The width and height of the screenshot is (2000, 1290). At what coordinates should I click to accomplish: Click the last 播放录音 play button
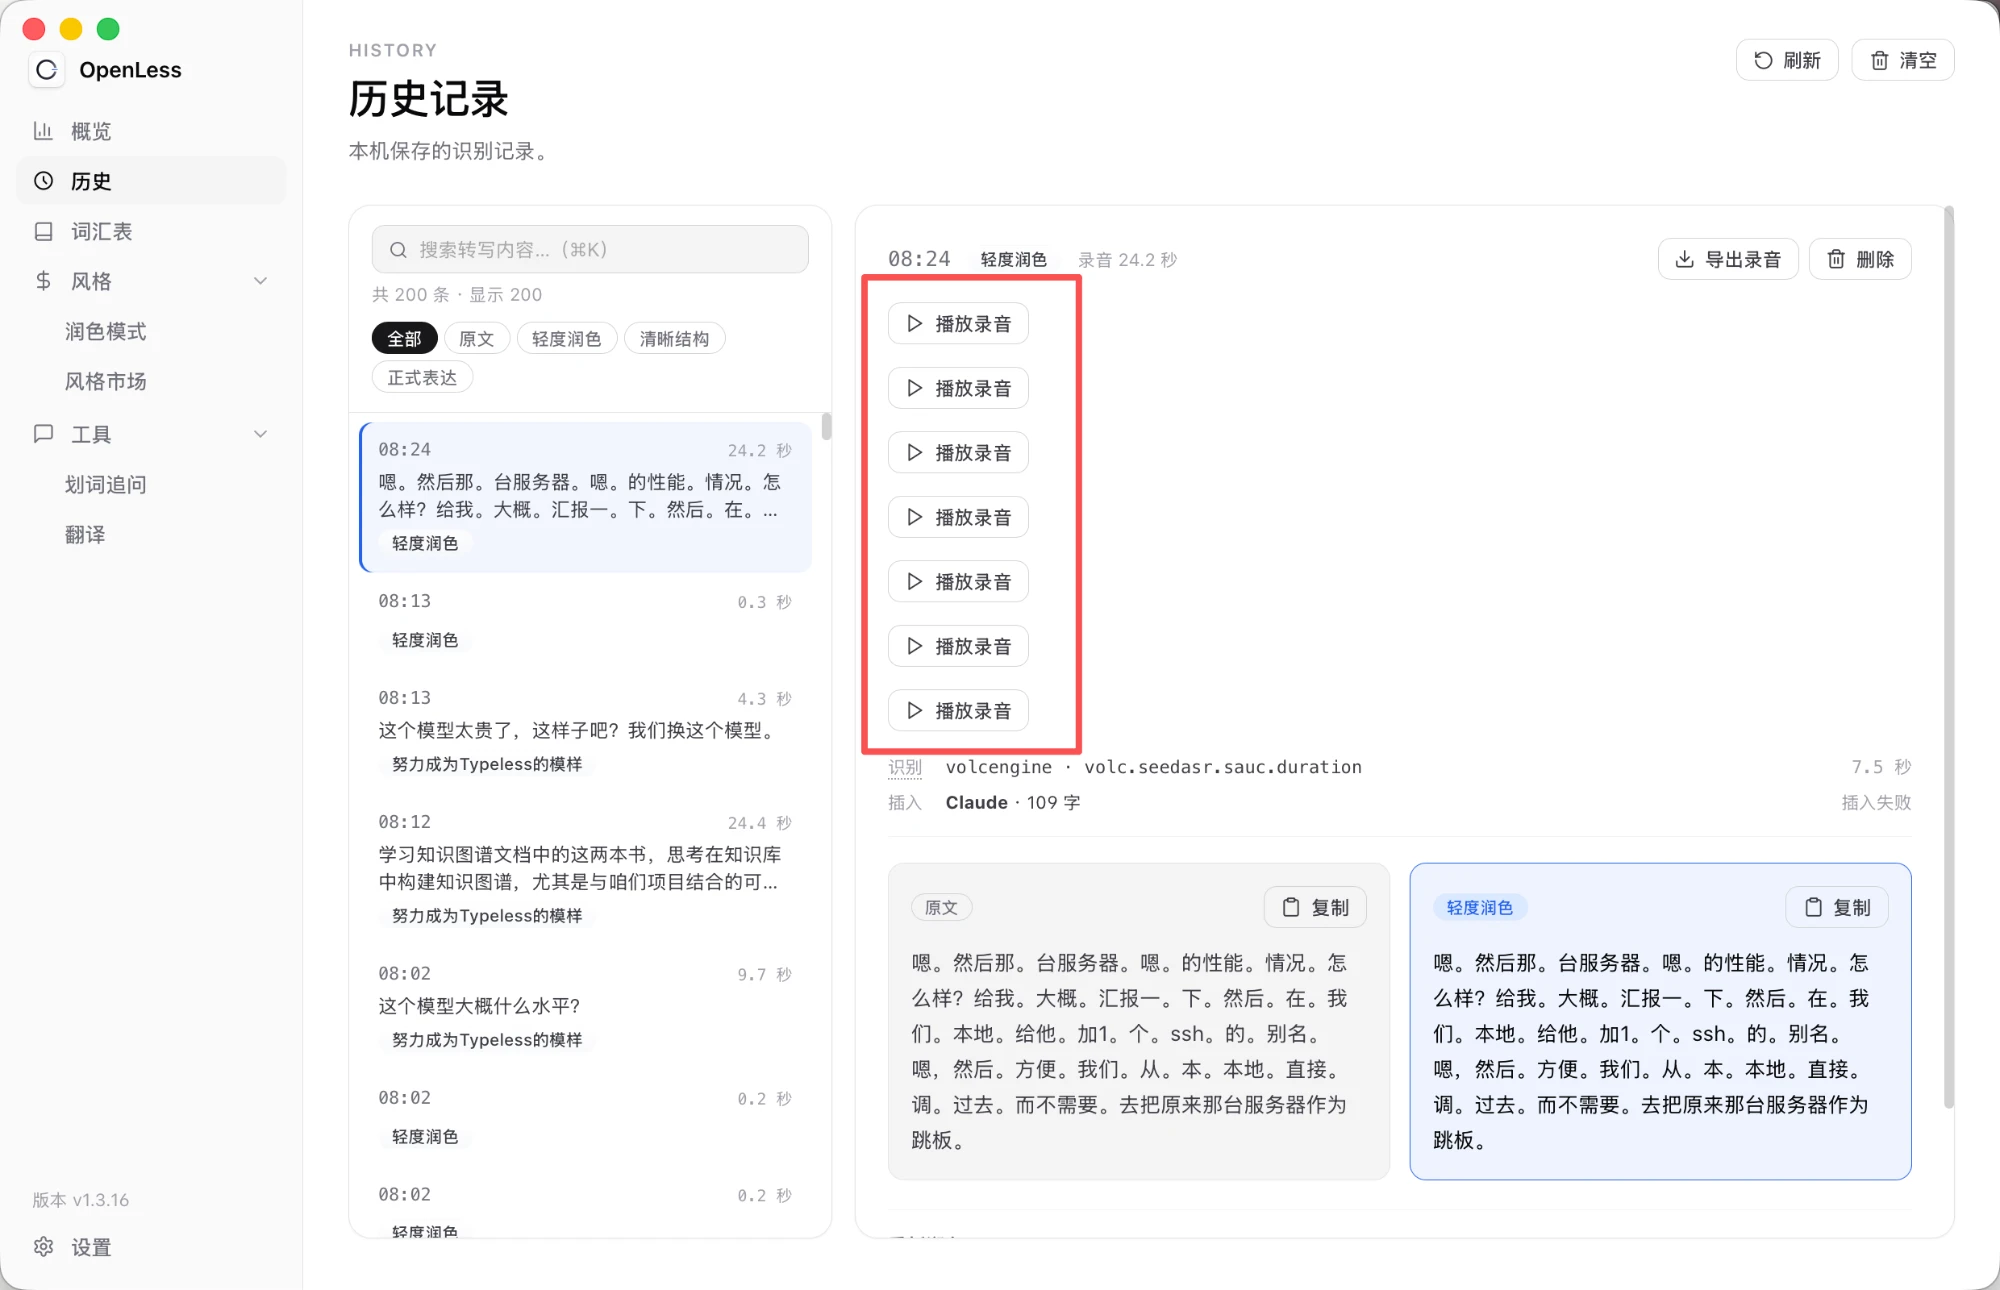click(x=958, y=710)
